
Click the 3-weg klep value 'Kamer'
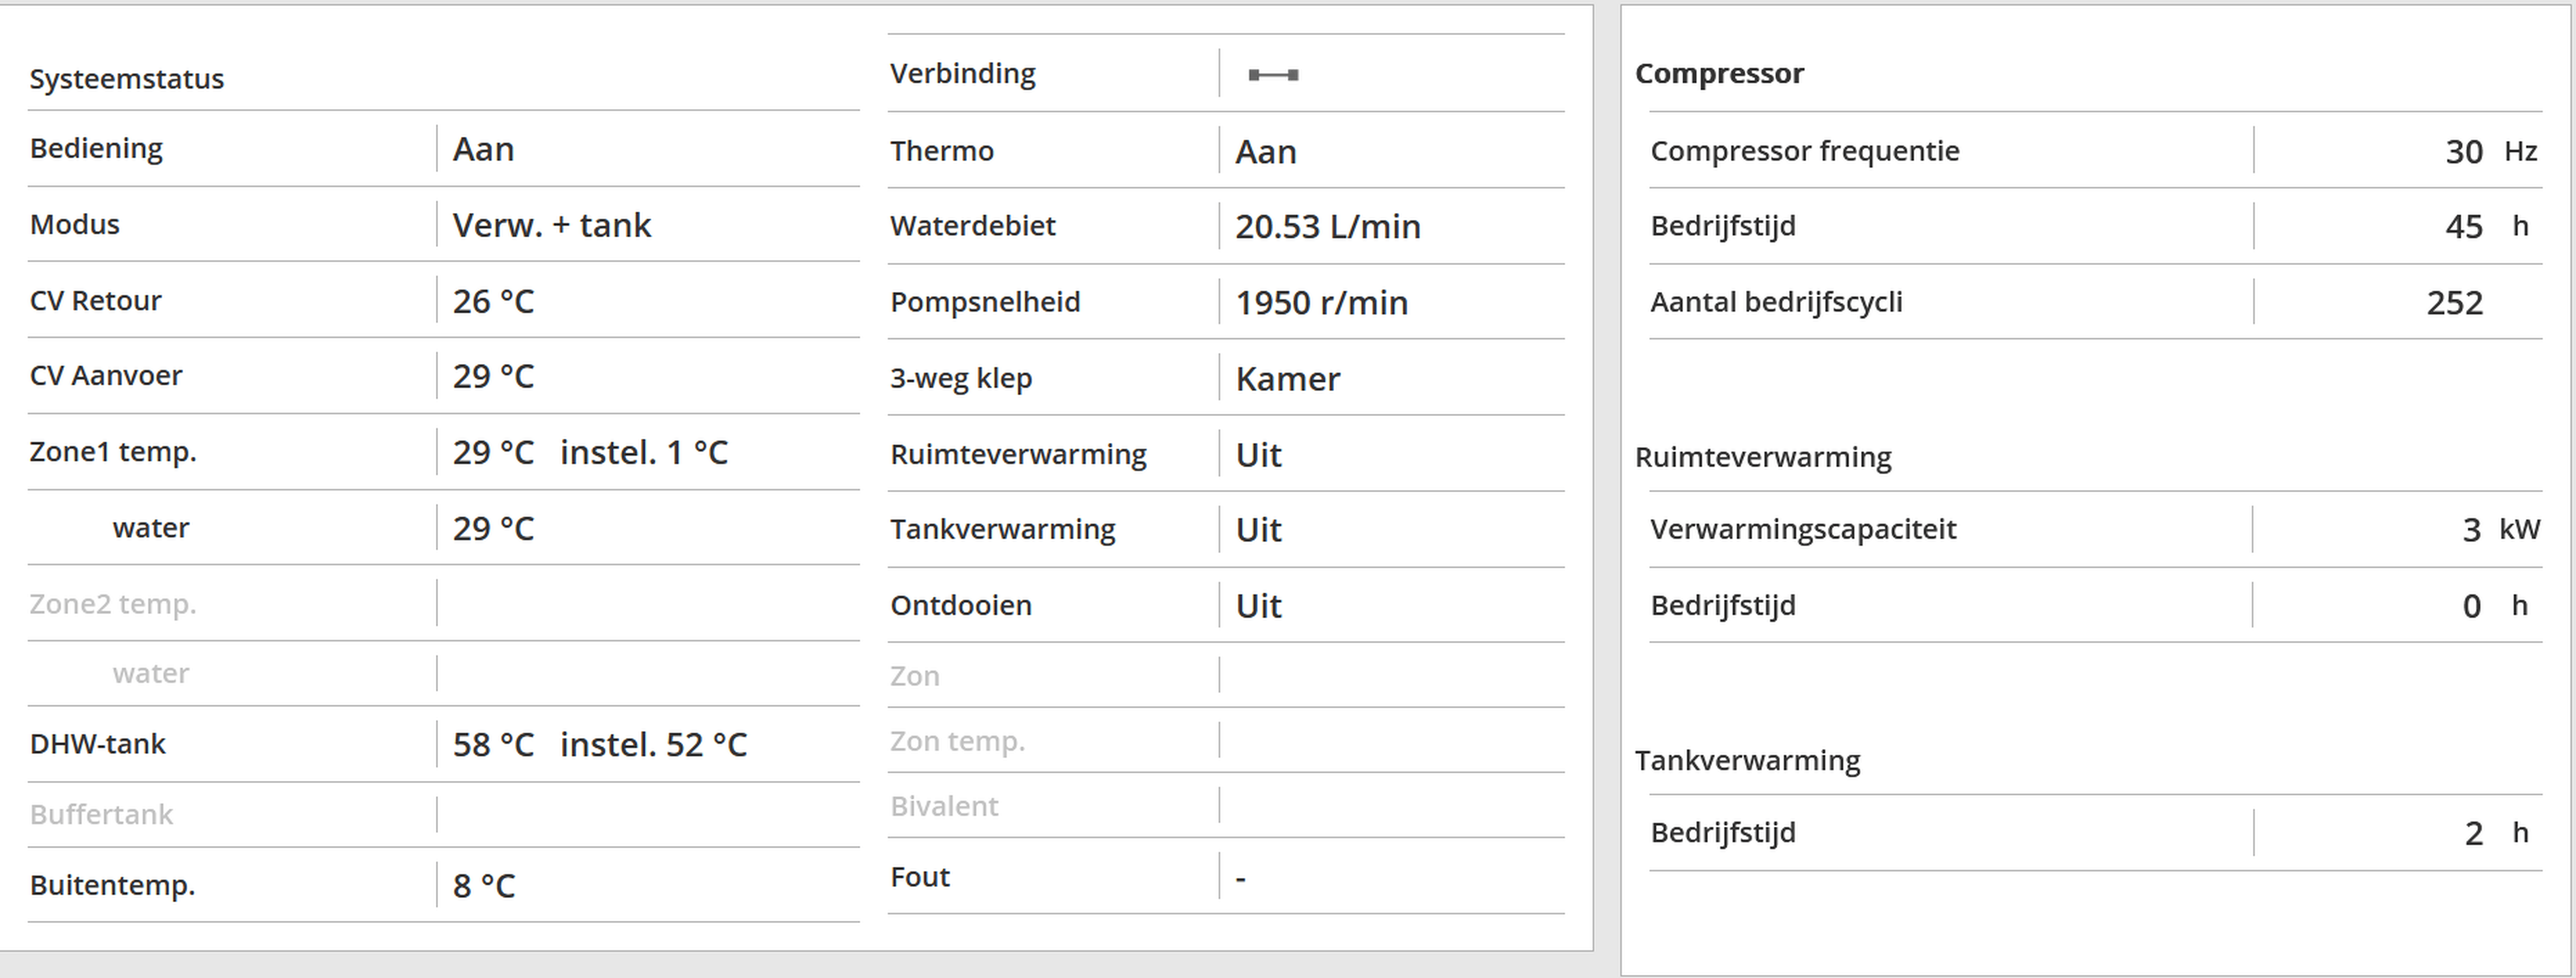pyautogui.click(x=1287, y=379)
